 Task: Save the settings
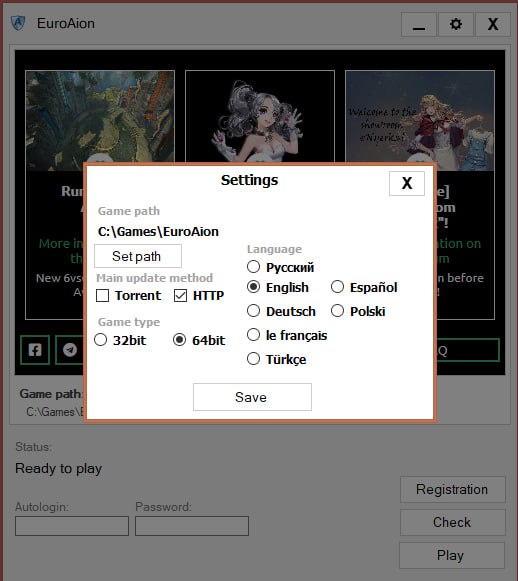tap(252, 397)
